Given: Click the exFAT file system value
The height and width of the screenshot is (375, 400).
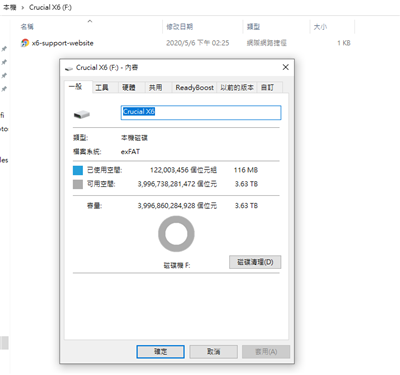Looking at the screenshot, I should (x=130, y=152).
